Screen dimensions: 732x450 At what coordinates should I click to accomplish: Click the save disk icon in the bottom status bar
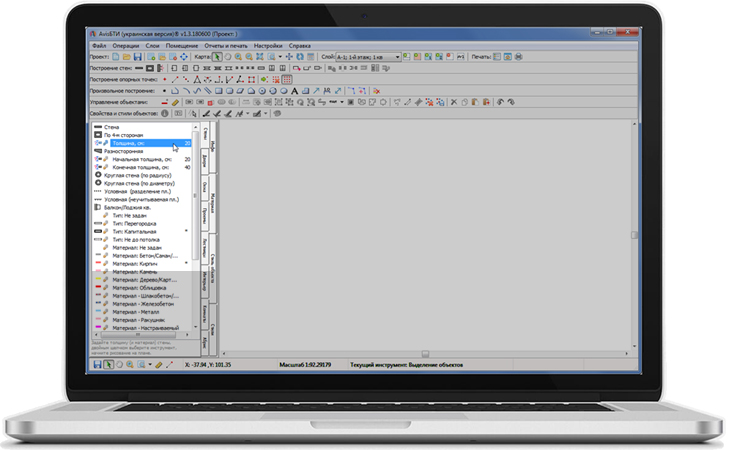click(97, 365)
